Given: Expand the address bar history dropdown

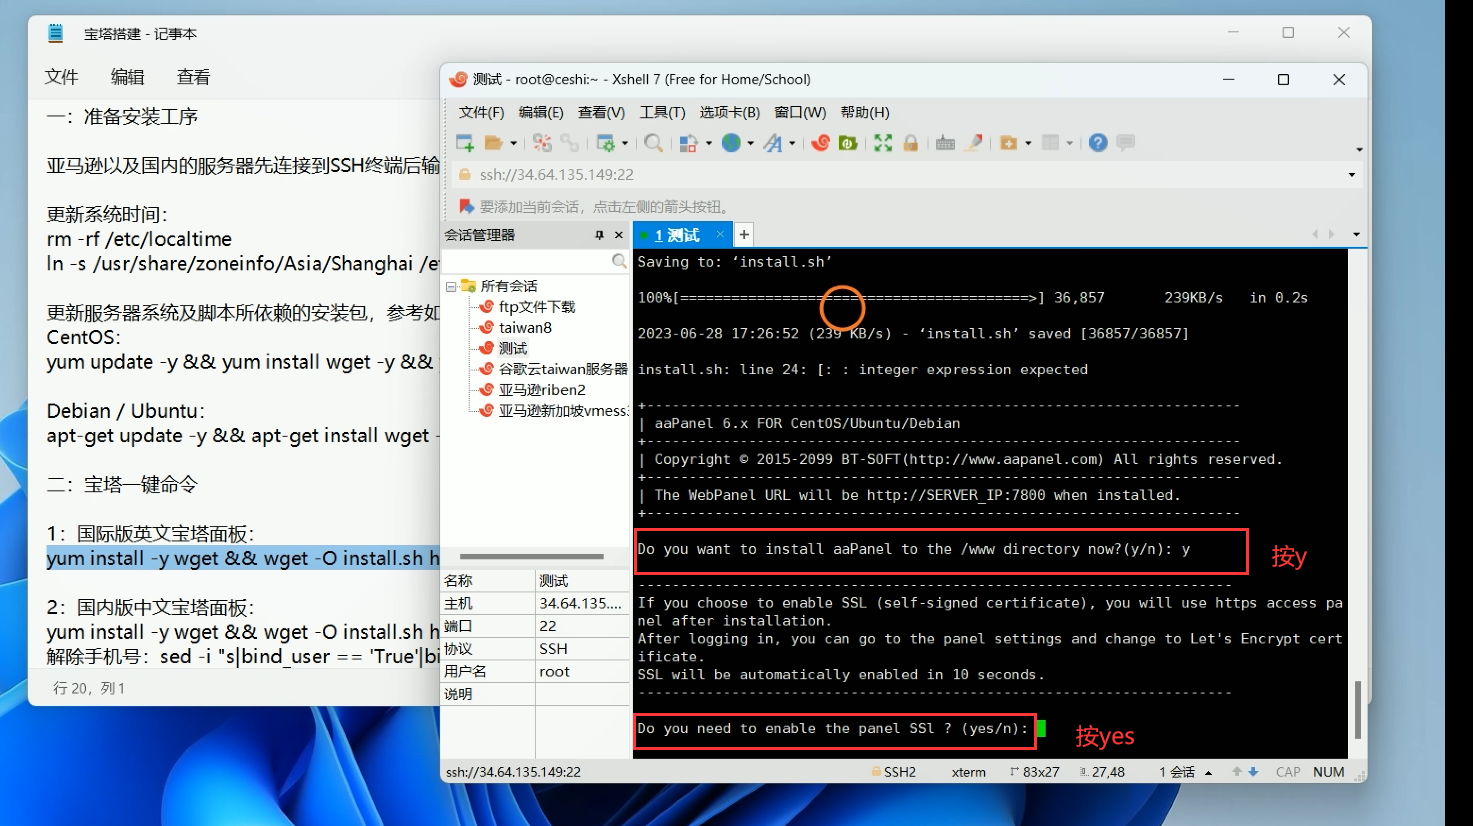Looking at the screenshot, I should pyautogui.click(x=1352, y=175).
